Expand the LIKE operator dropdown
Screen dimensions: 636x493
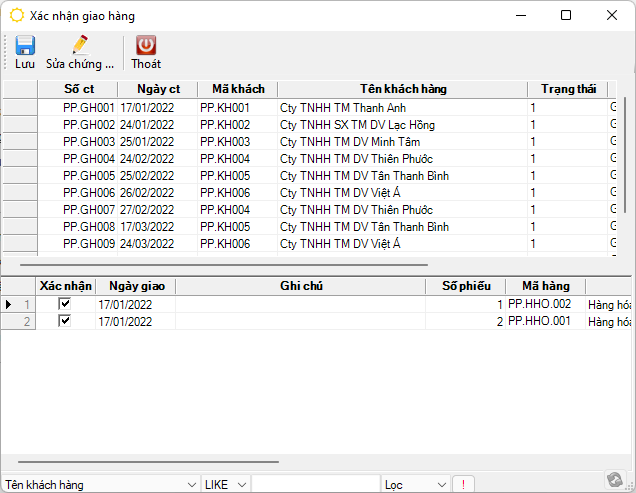242,484
